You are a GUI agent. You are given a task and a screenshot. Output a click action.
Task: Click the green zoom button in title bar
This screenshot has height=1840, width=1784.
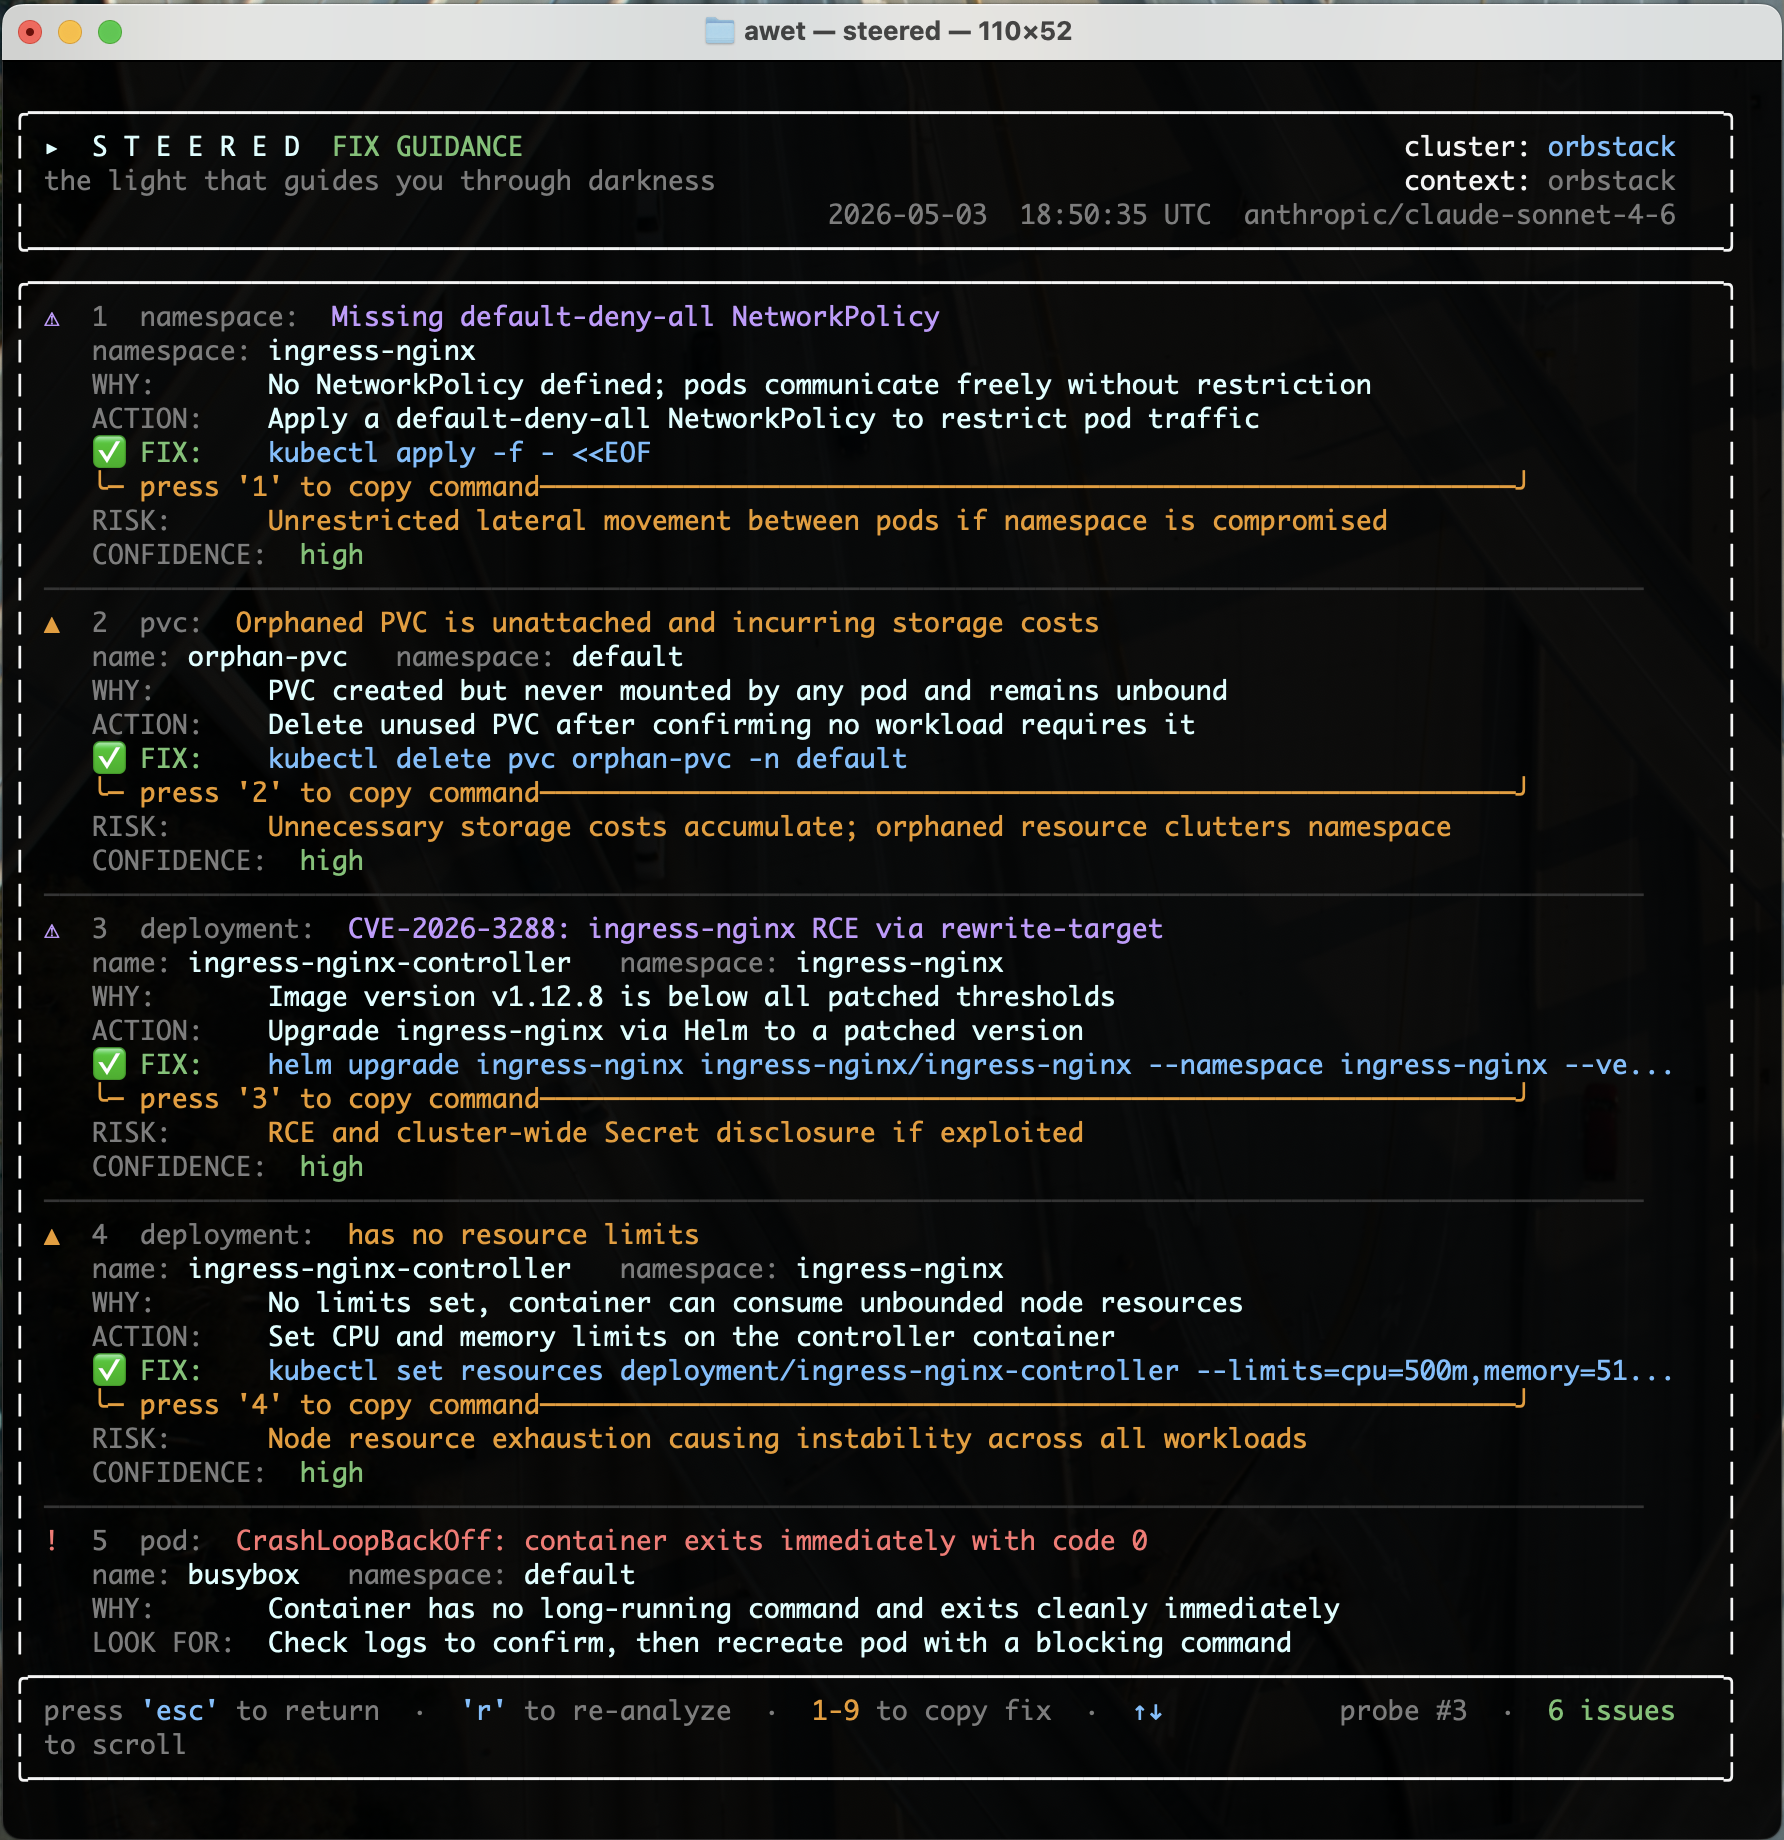coord(110,32)
